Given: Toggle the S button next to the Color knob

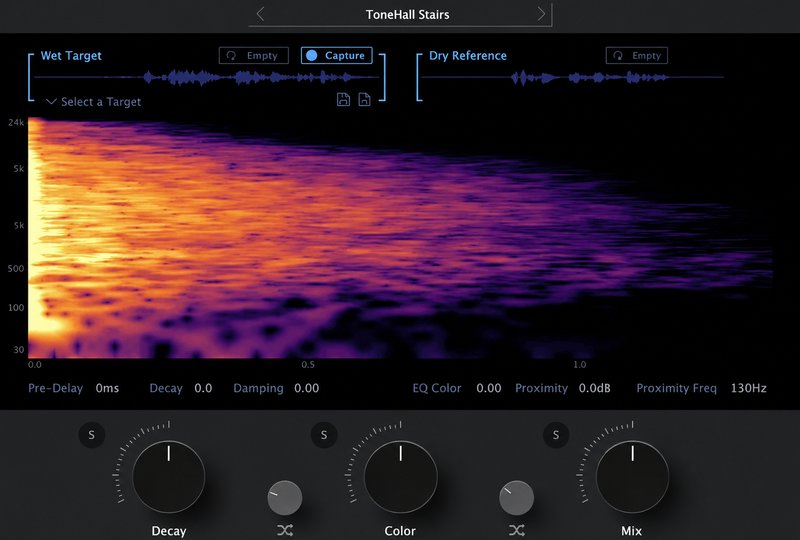Looking at the screenshot, I should 323,435.
